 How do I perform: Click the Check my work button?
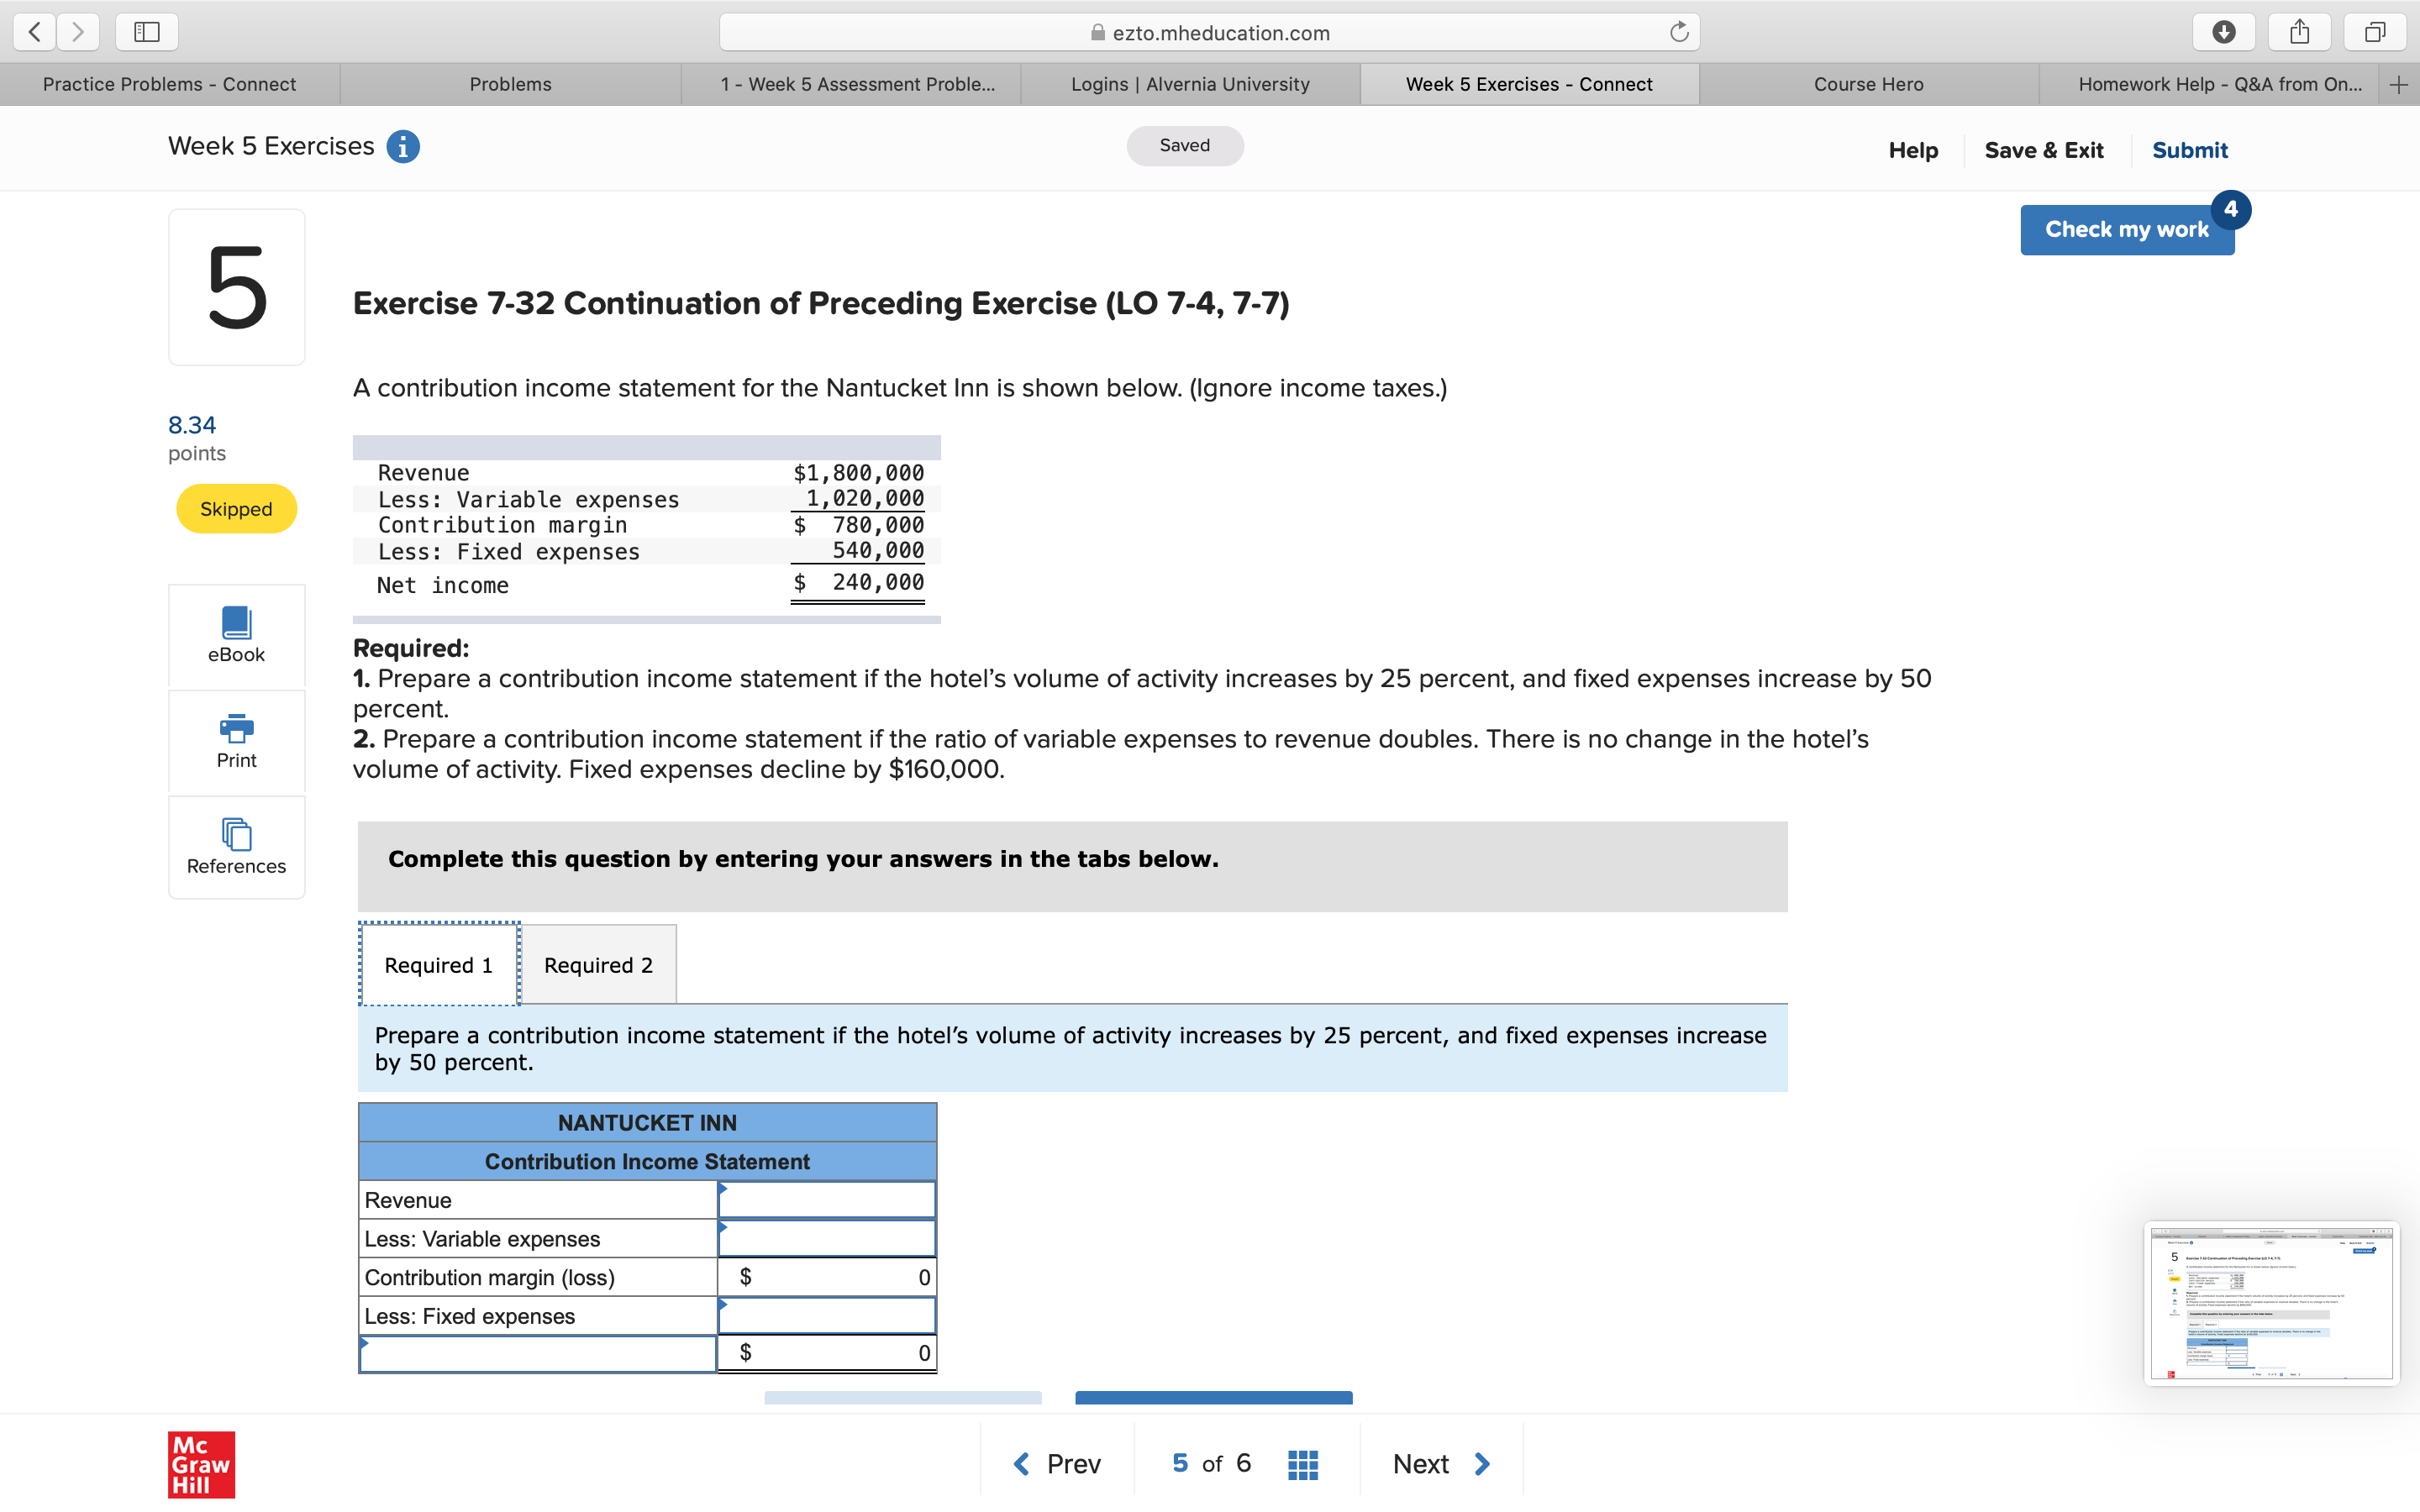coord(2127,229)
